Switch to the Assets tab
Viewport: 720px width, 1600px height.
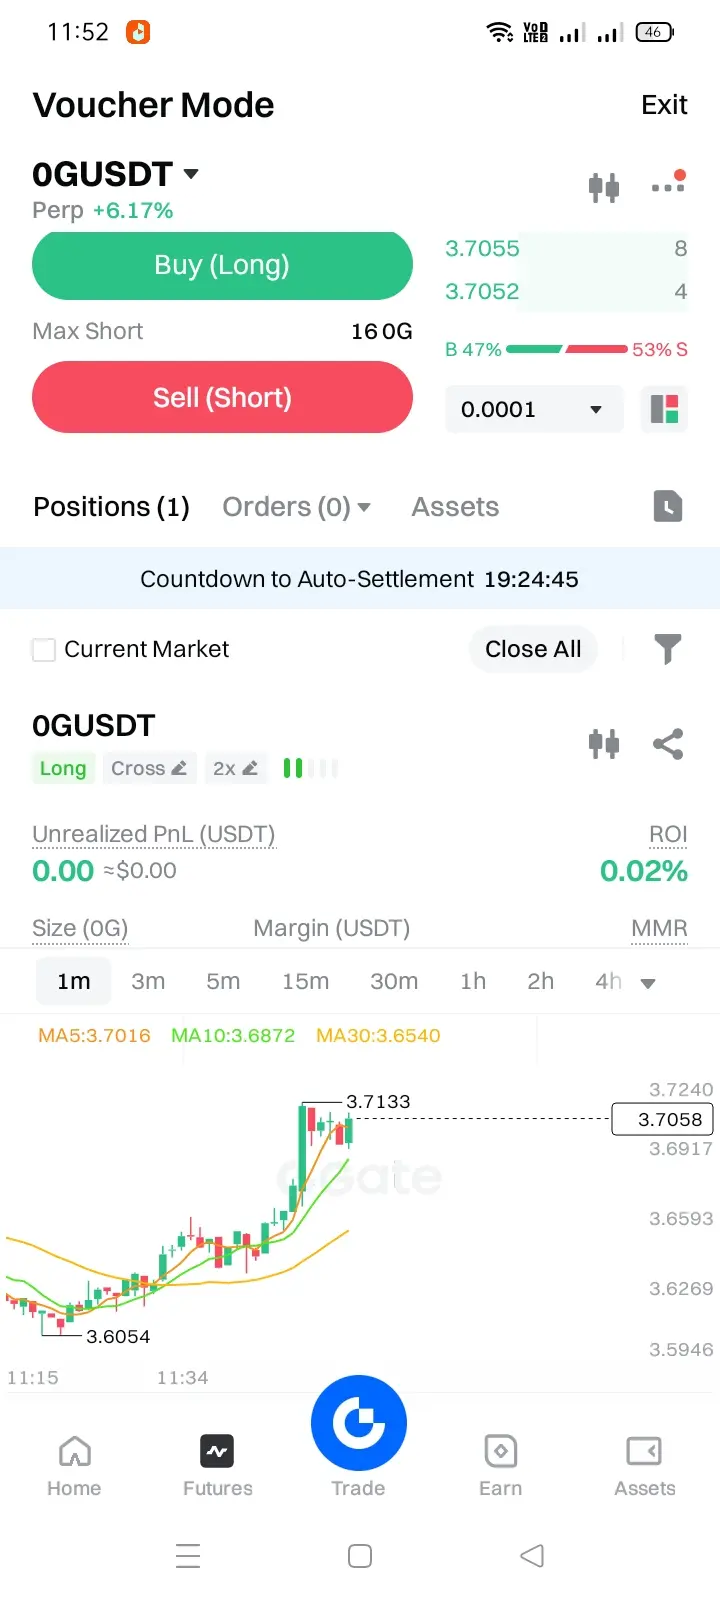(x=455, y=507)
